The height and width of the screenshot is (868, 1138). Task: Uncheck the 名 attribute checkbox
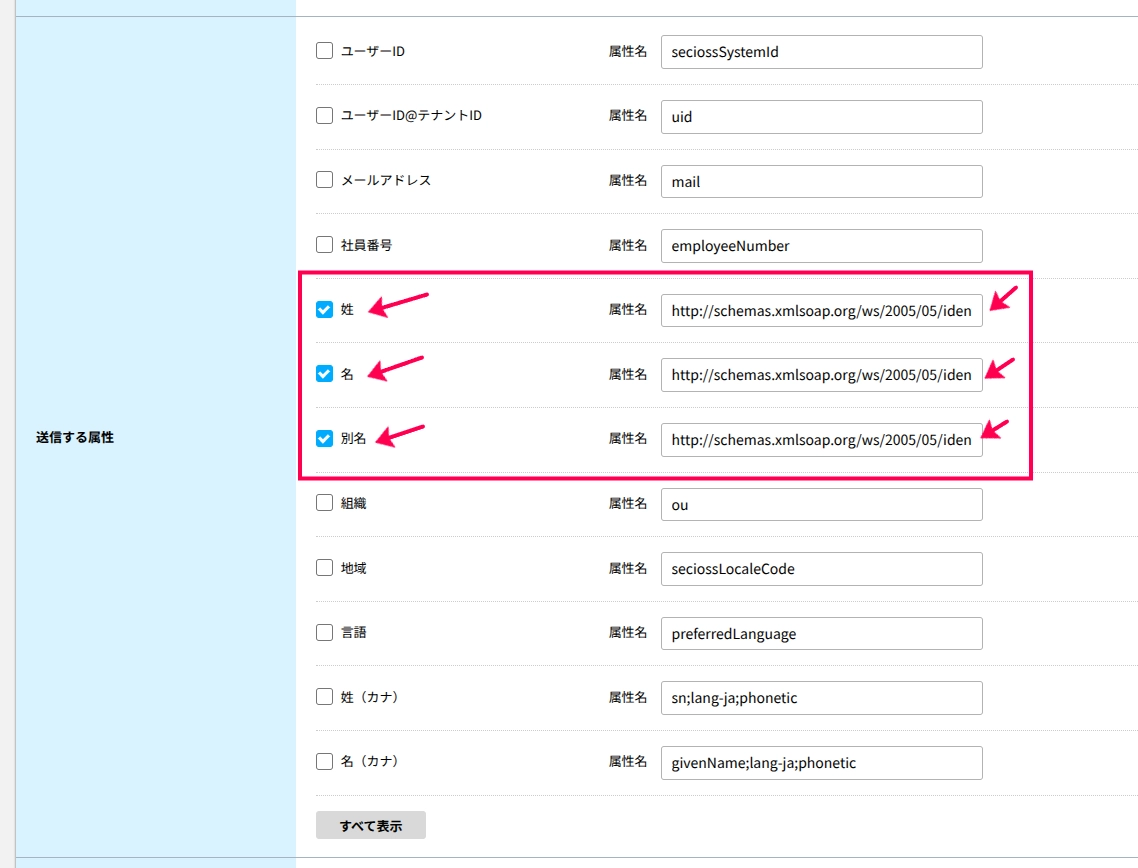coord(324,374)
